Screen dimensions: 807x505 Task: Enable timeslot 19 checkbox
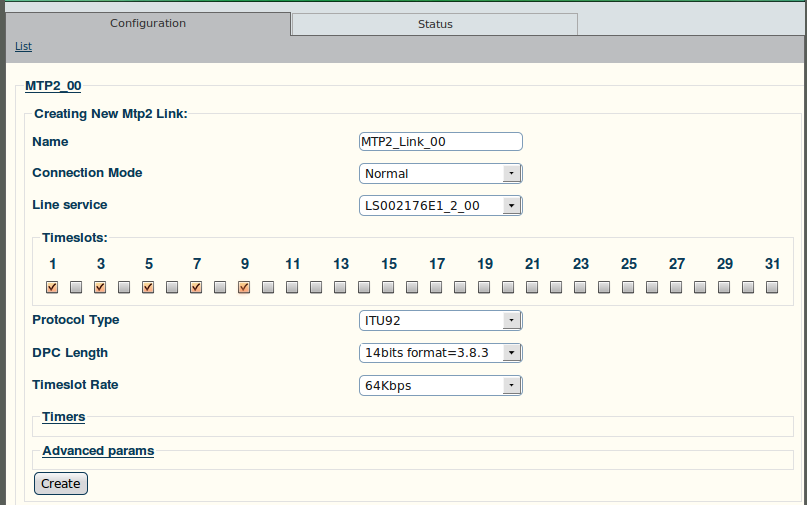pyautogui.click(x=484, y=287)
